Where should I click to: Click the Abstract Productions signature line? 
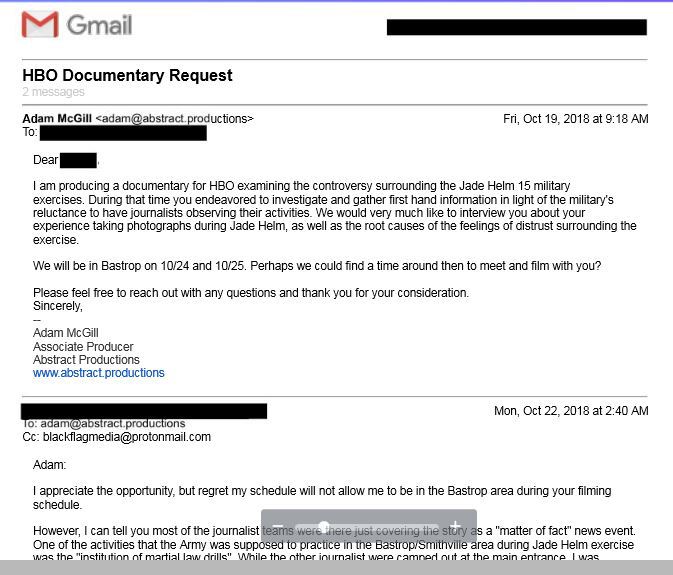point(86,360)
